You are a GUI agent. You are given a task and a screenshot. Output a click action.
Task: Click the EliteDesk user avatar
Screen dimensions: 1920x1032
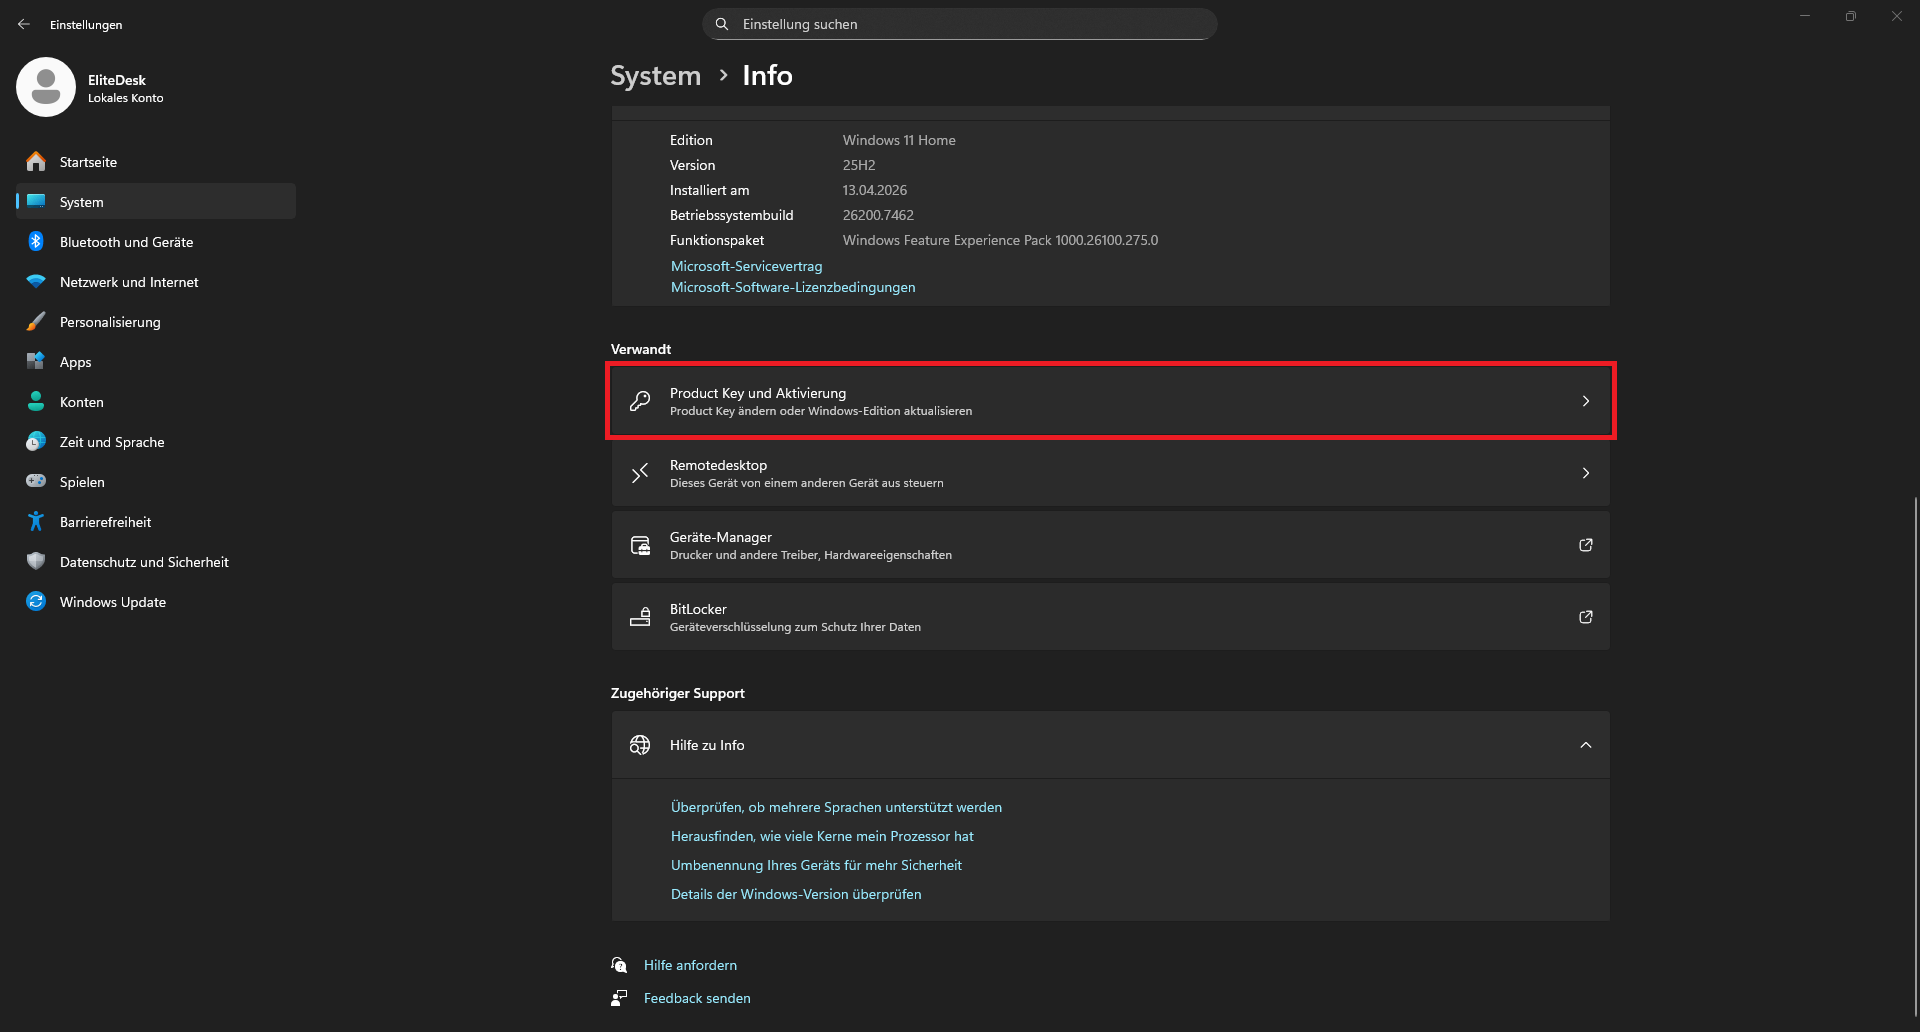[46, 87]
